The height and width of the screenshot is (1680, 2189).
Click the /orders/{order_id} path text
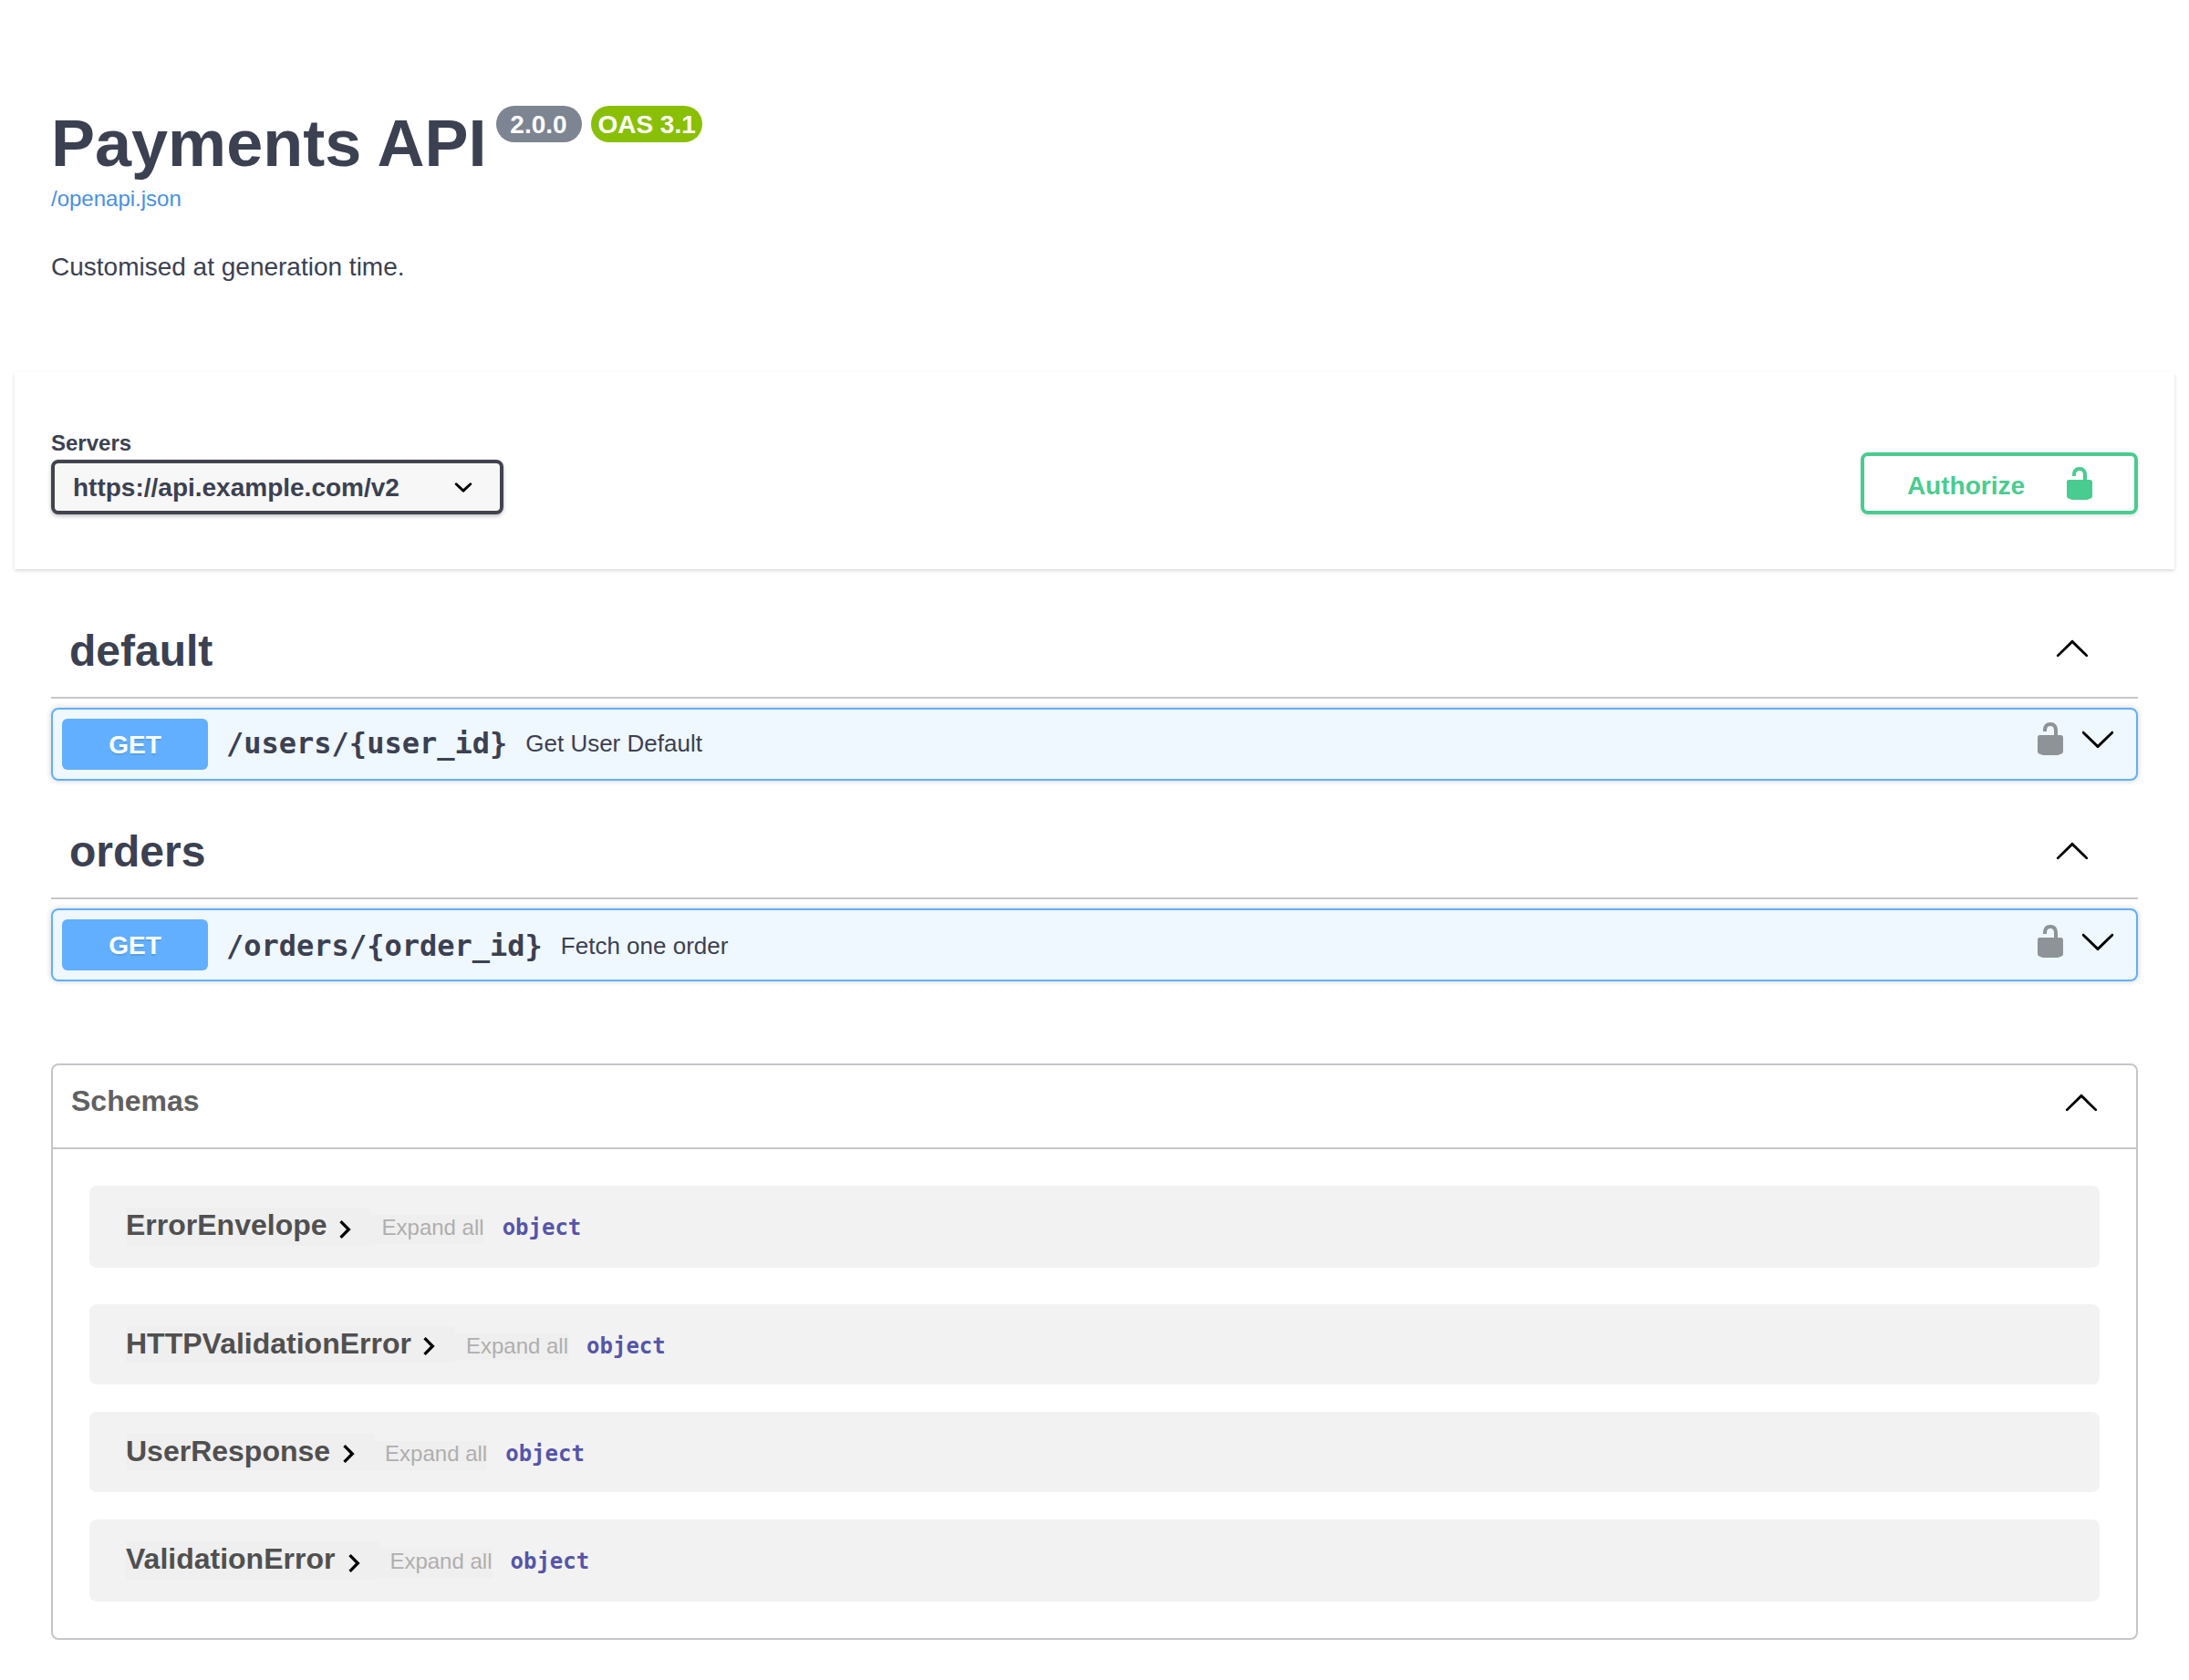click(384, 945)
